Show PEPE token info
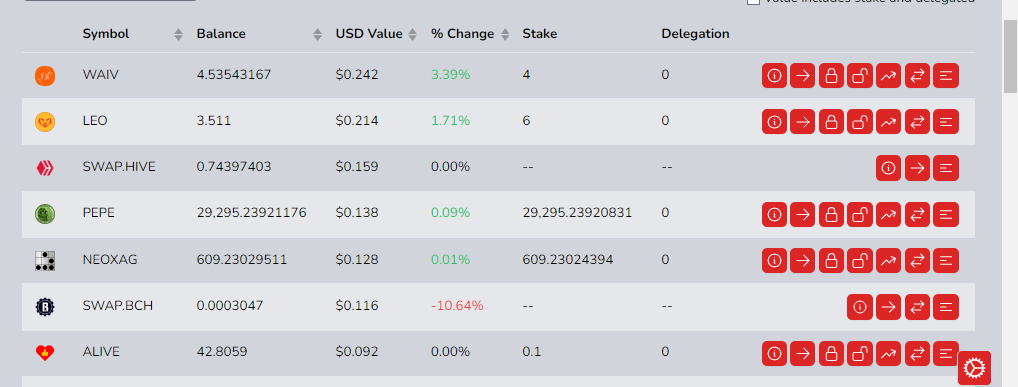This screenshot has height=387, width=1018. 774,214
